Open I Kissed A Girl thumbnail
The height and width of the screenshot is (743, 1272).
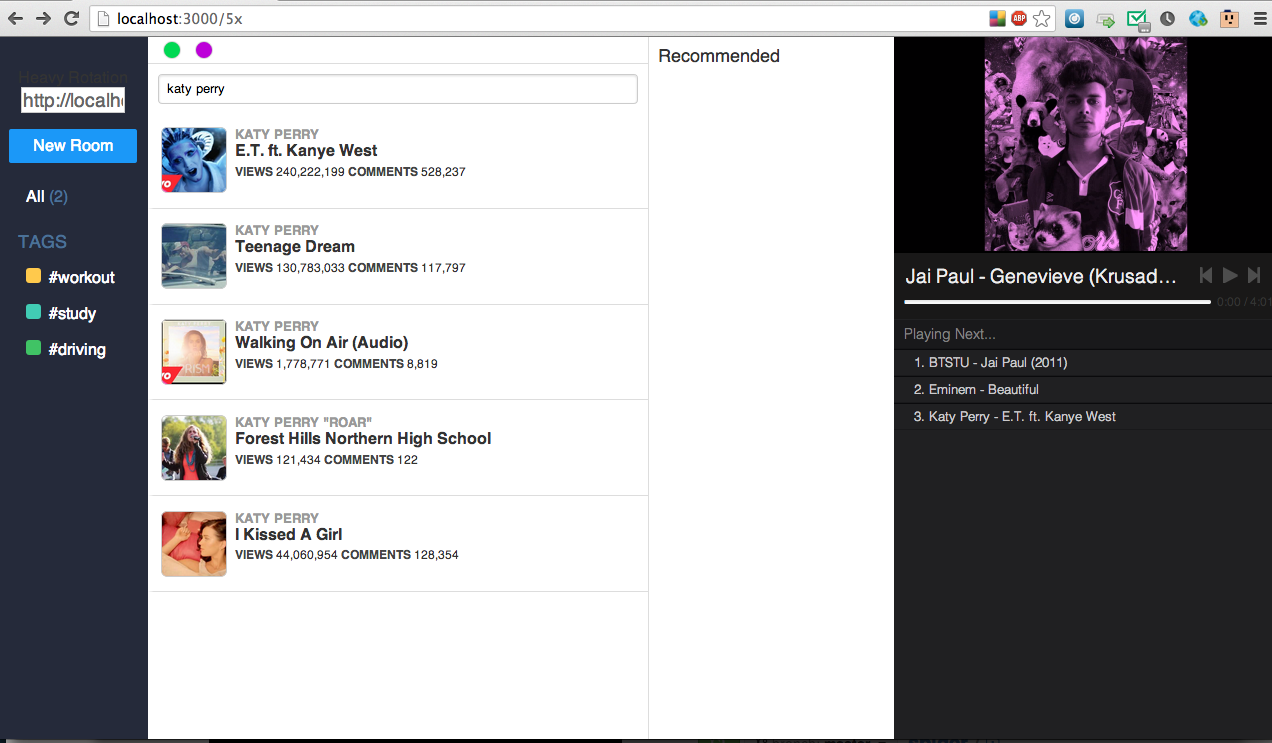[194, 544]
